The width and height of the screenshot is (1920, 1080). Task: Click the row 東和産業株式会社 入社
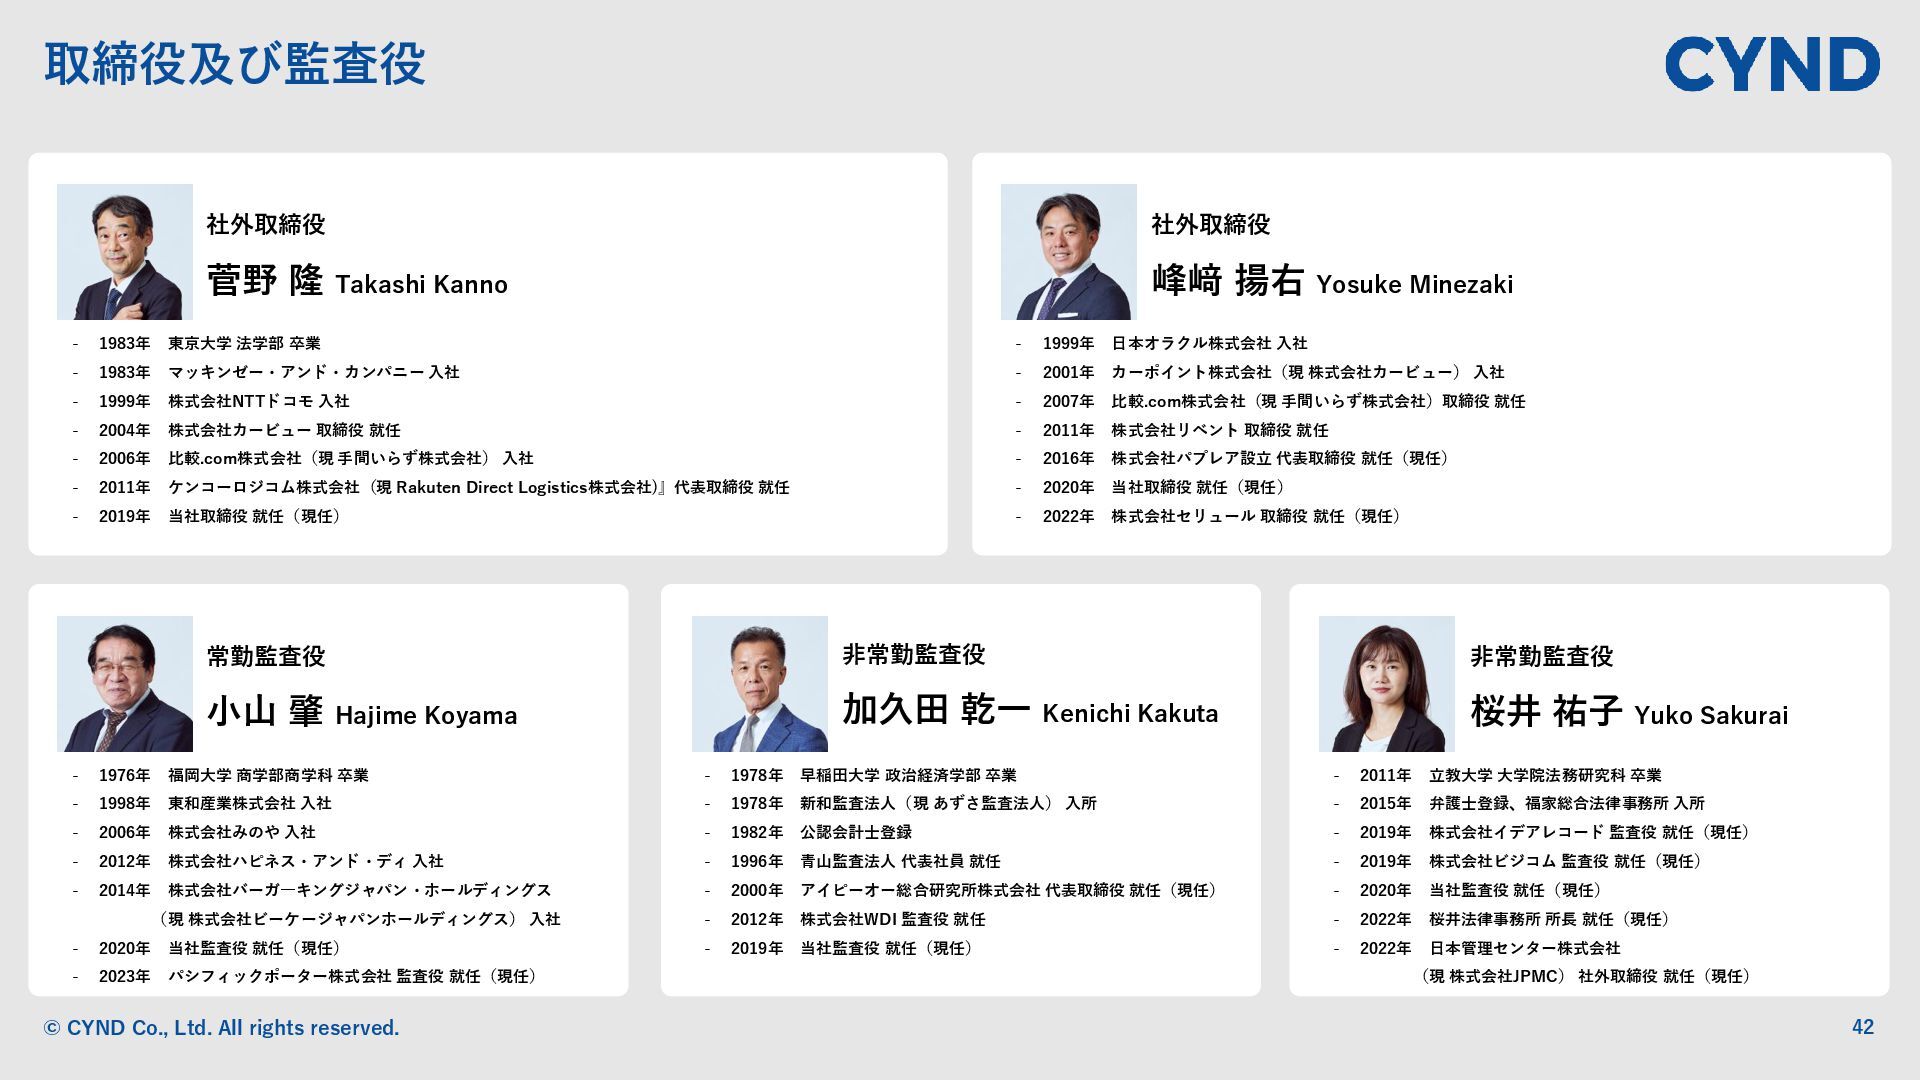click(x=202, y=803)
